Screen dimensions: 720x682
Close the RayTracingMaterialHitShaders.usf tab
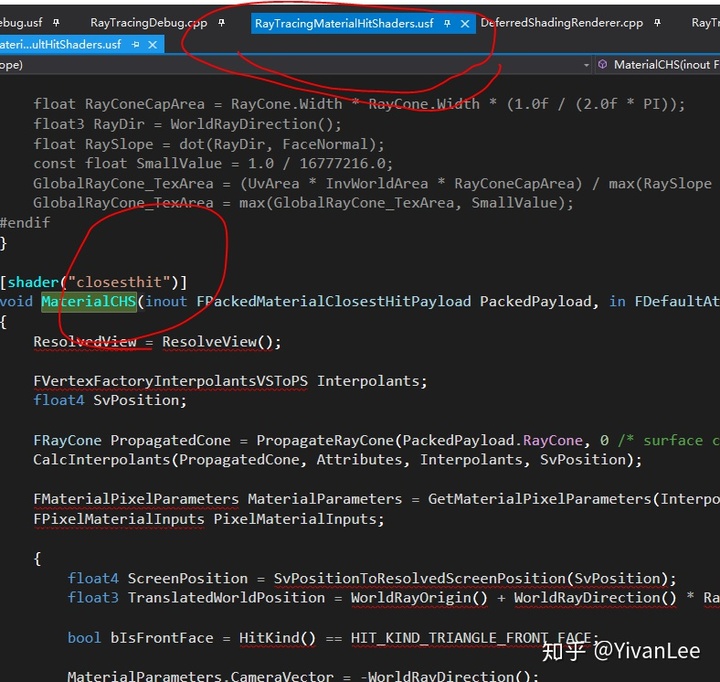[x=465, y=23]
